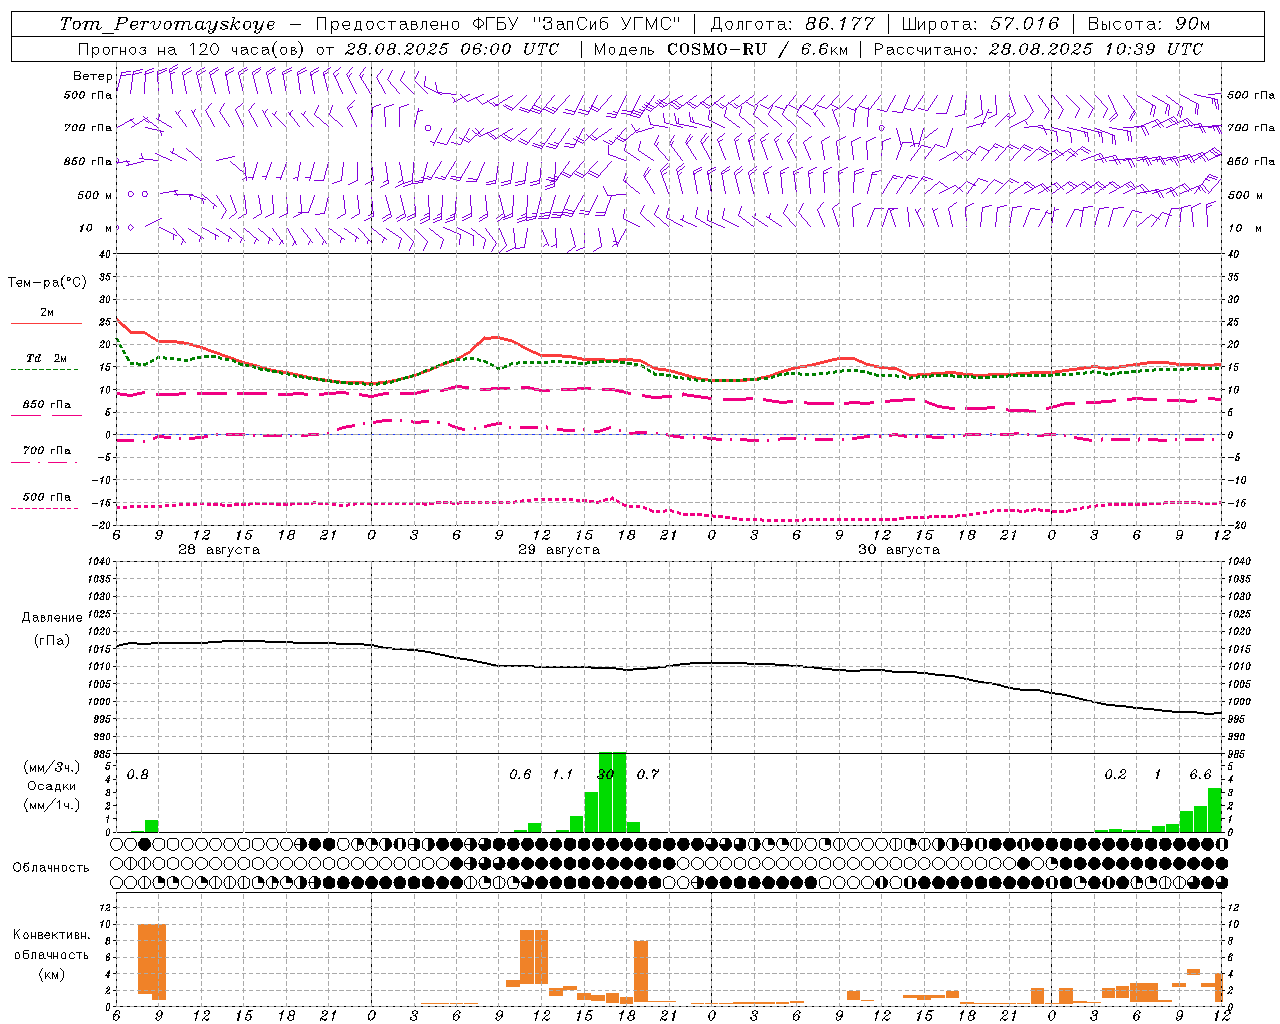The width and height of the screenshot is (1280, 1024).
Task: Select the forecast start 28.08.2025 06:00 UTC
Action: point(452,49)
